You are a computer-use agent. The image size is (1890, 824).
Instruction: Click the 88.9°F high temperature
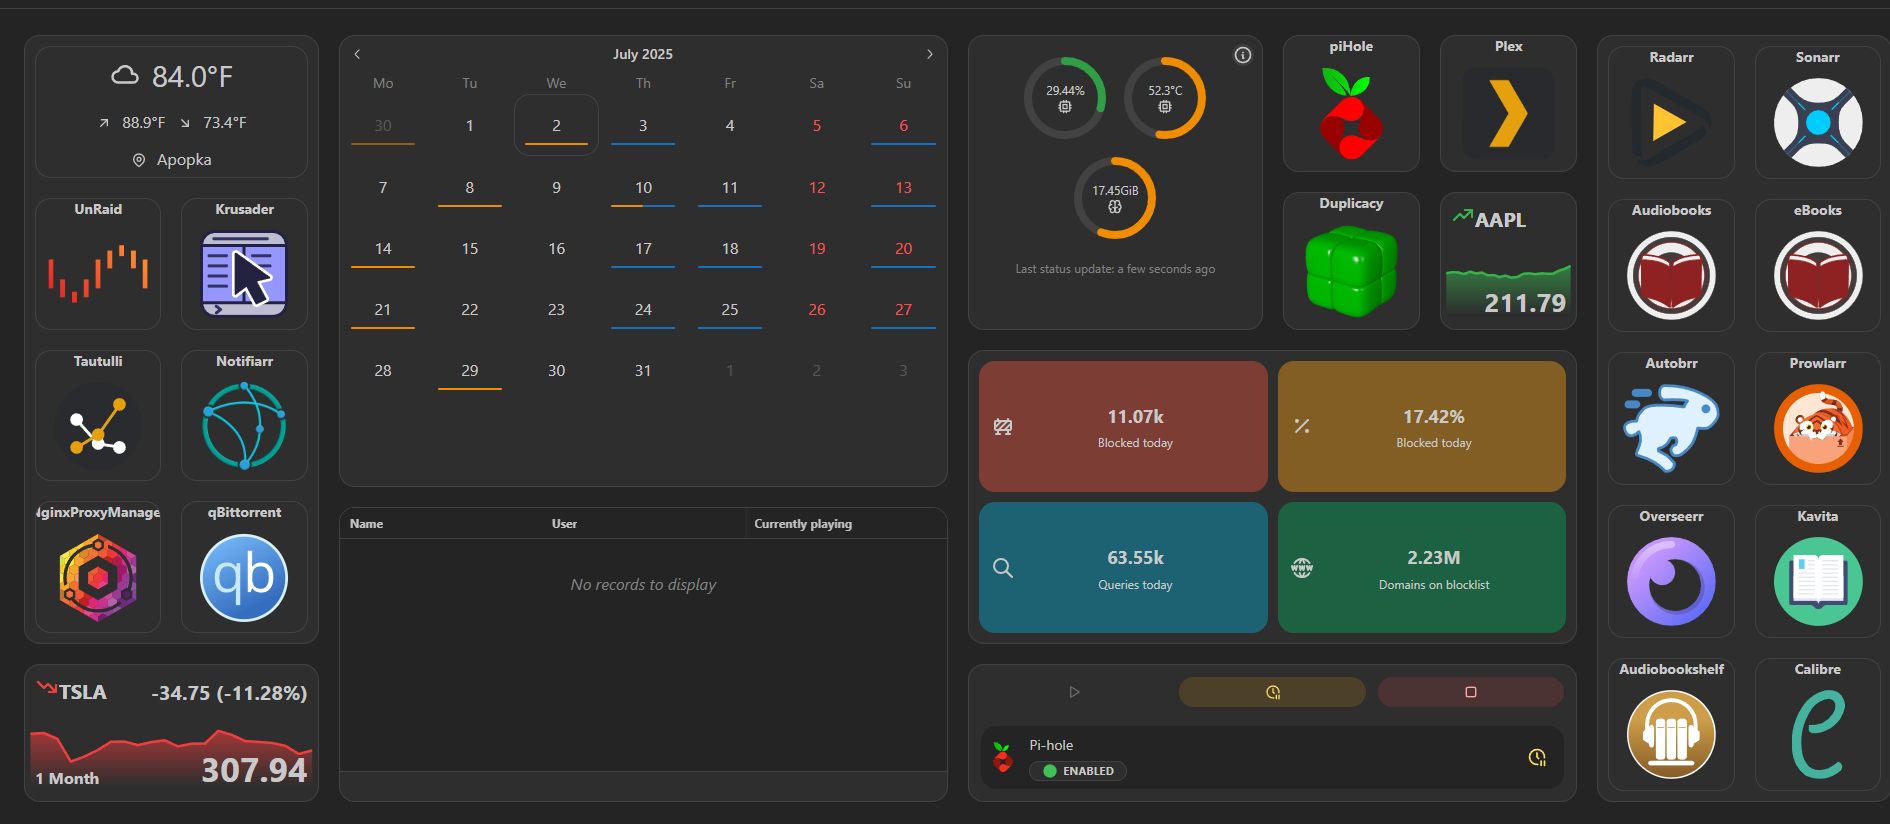point(143,123)
